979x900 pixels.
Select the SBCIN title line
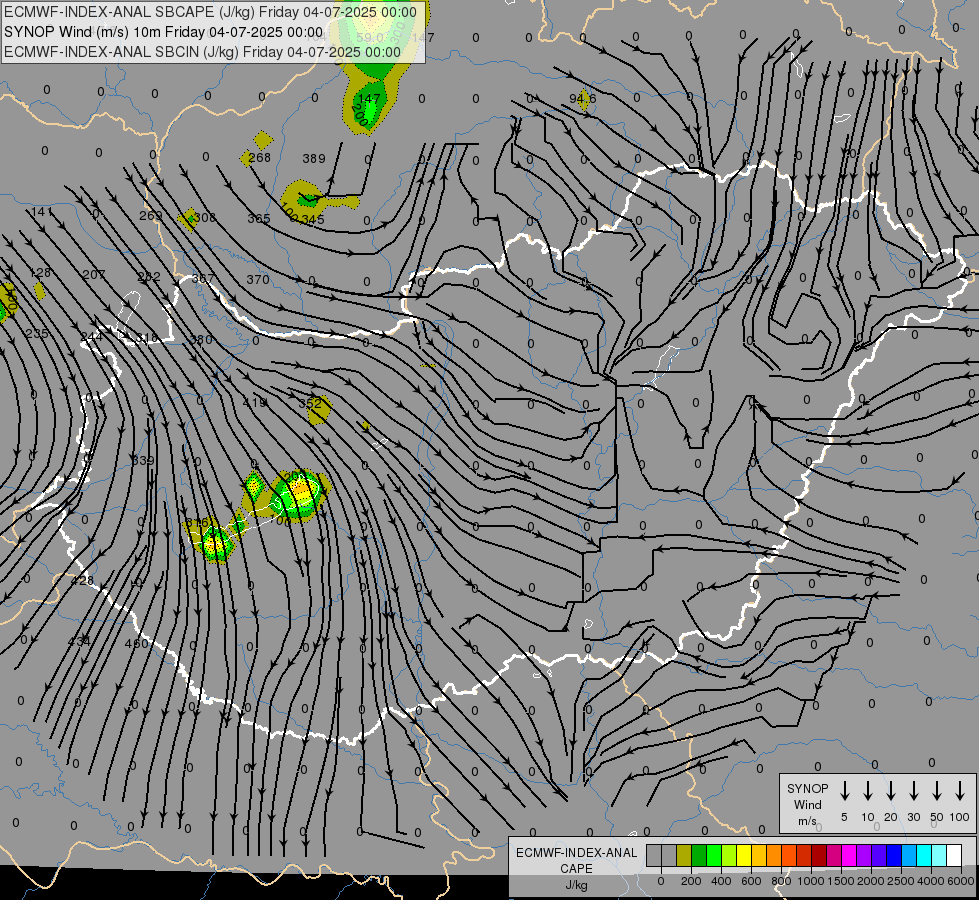pos(202,52)
